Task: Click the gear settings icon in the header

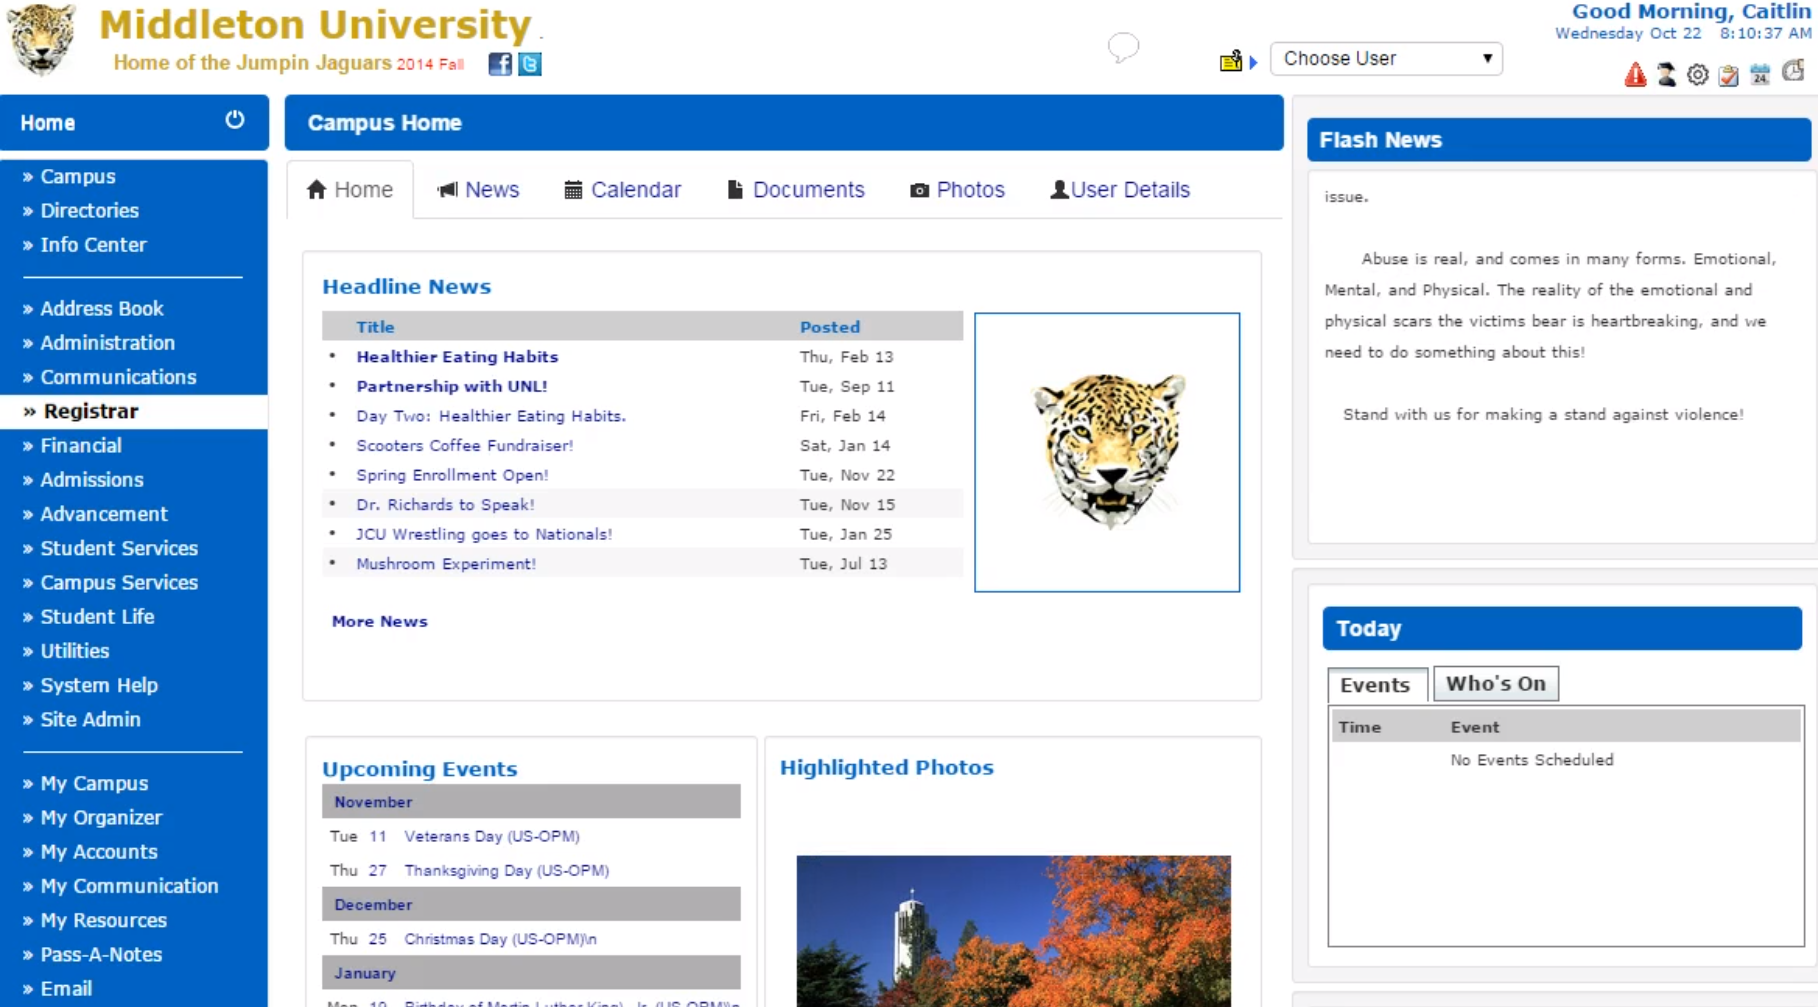Action: point(1696,75)
